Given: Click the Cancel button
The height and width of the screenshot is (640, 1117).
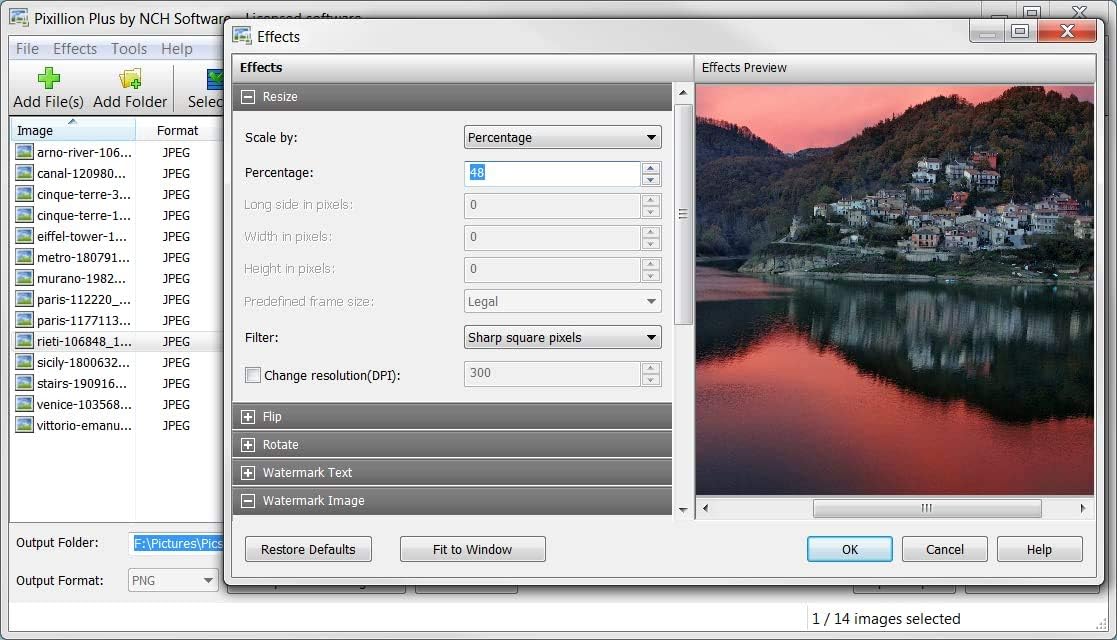Looking at the screenshot, I should (x=945, y=549).
